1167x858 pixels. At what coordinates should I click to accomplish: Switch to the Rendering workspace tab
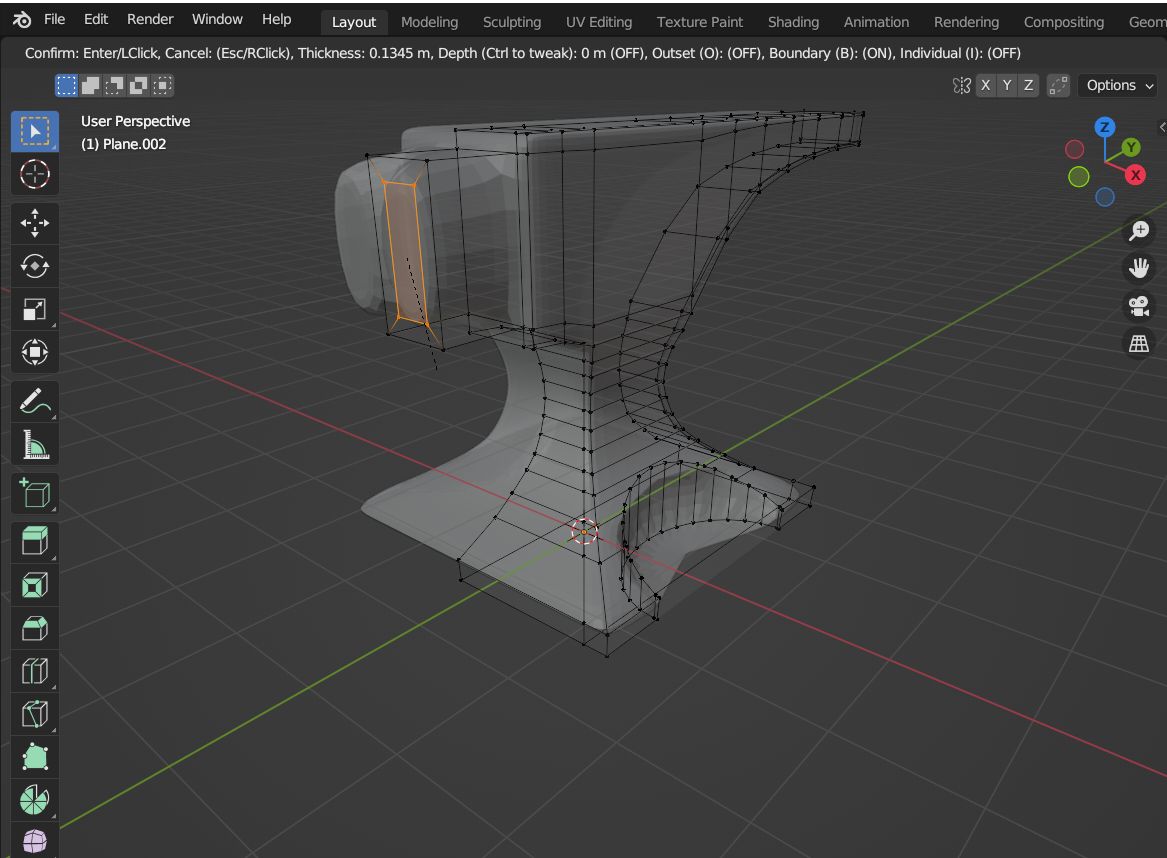[x=966, y=22]
